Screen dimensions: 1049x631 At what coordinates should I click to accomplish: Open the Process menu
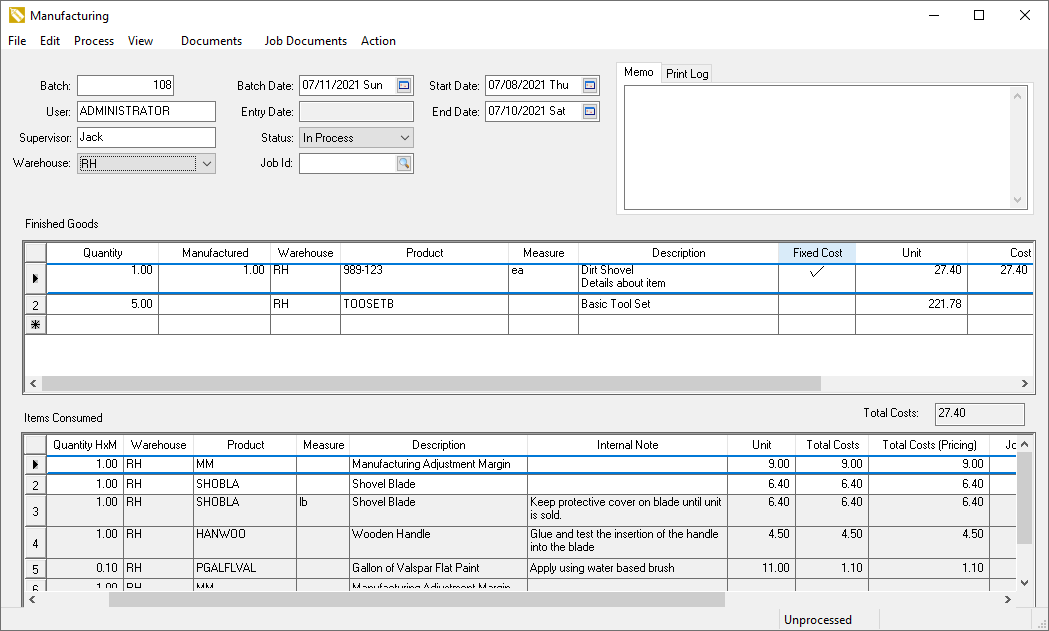[94, 41]
